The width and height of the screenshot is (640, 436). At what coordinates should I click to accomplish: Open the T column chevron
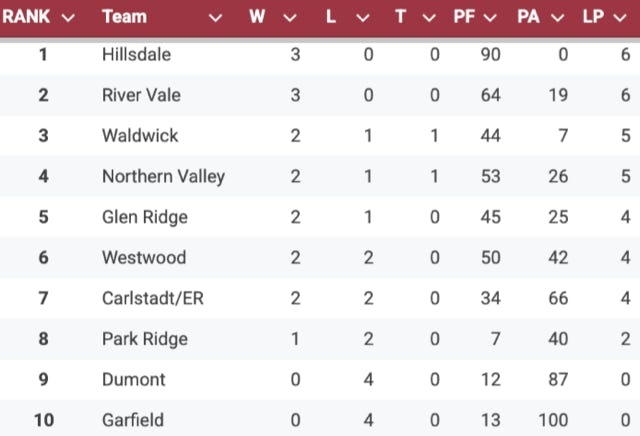[x=429, y=18]
